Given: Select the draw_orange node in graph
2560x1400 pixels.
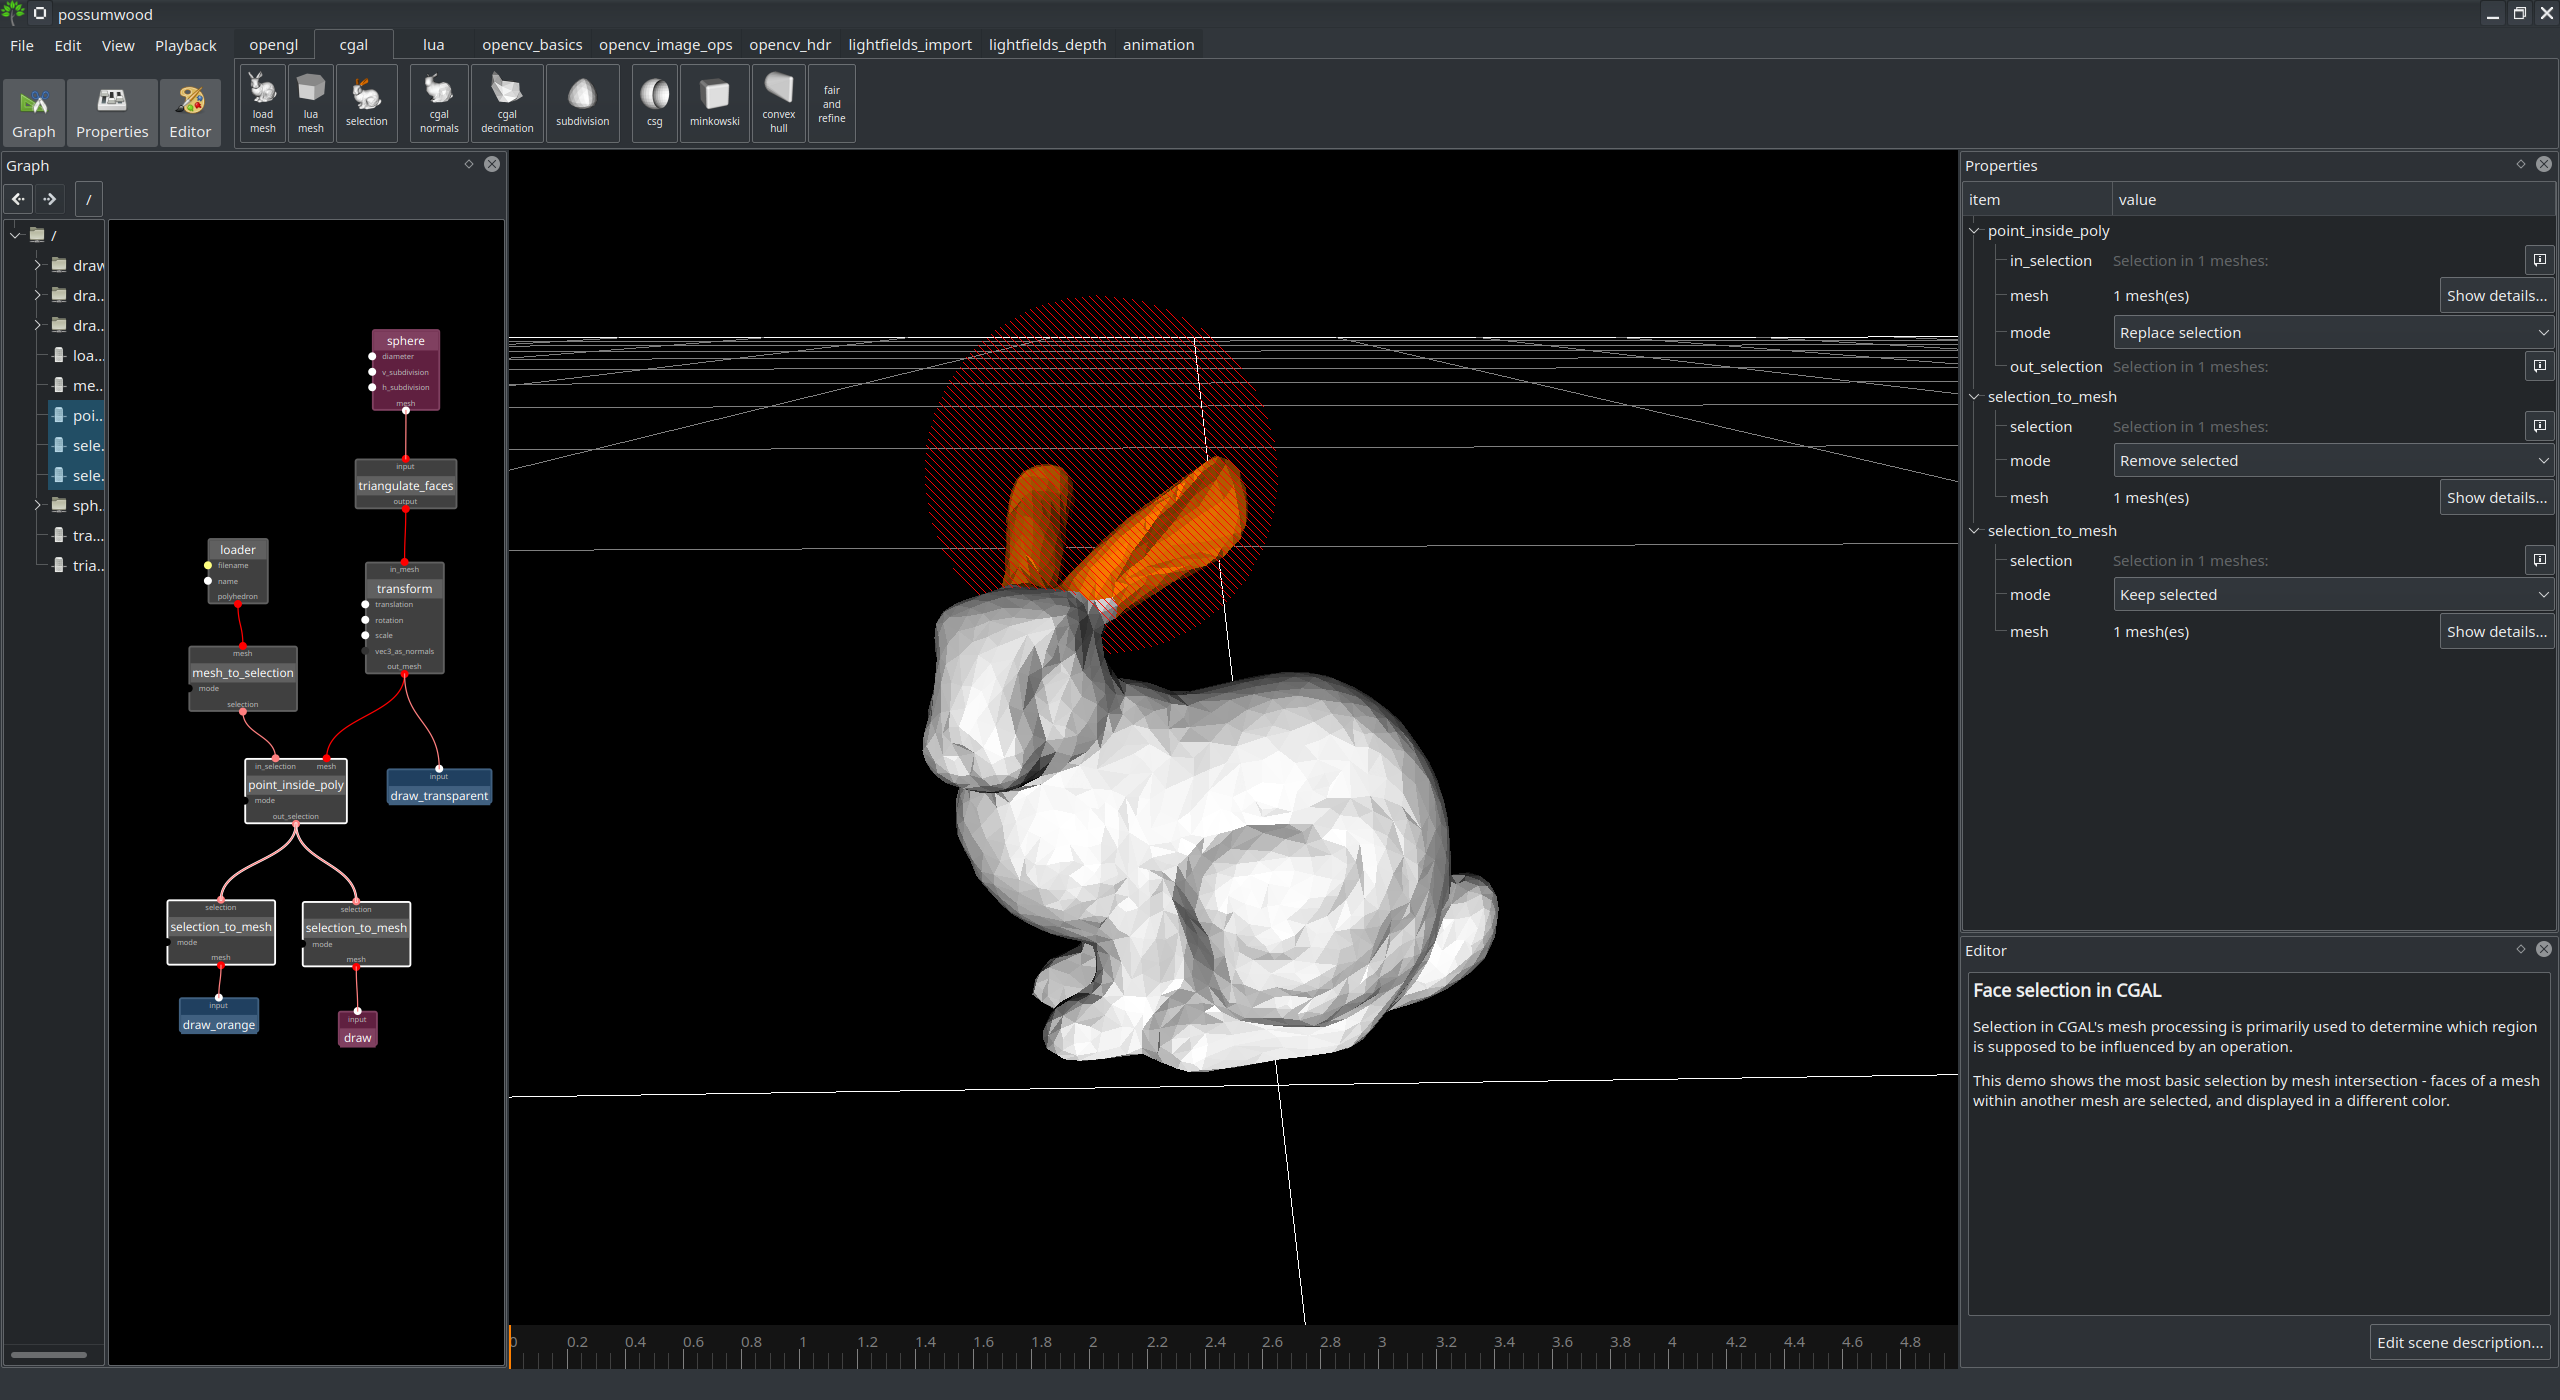Looking at the screenshot, I should (219, 1025).
